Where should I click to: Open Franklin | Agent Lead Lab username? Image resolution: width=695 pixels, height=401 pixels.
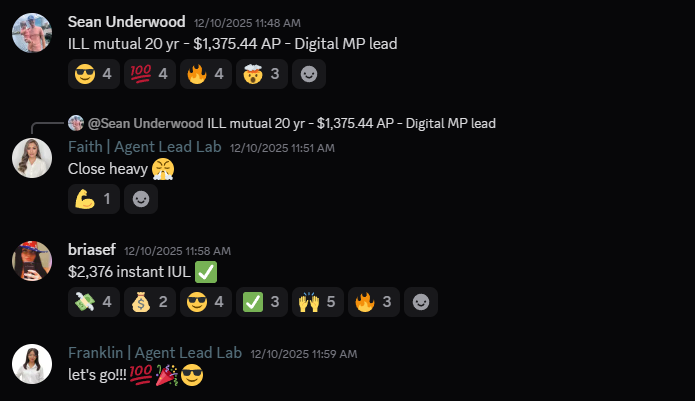tap(155, 353)
